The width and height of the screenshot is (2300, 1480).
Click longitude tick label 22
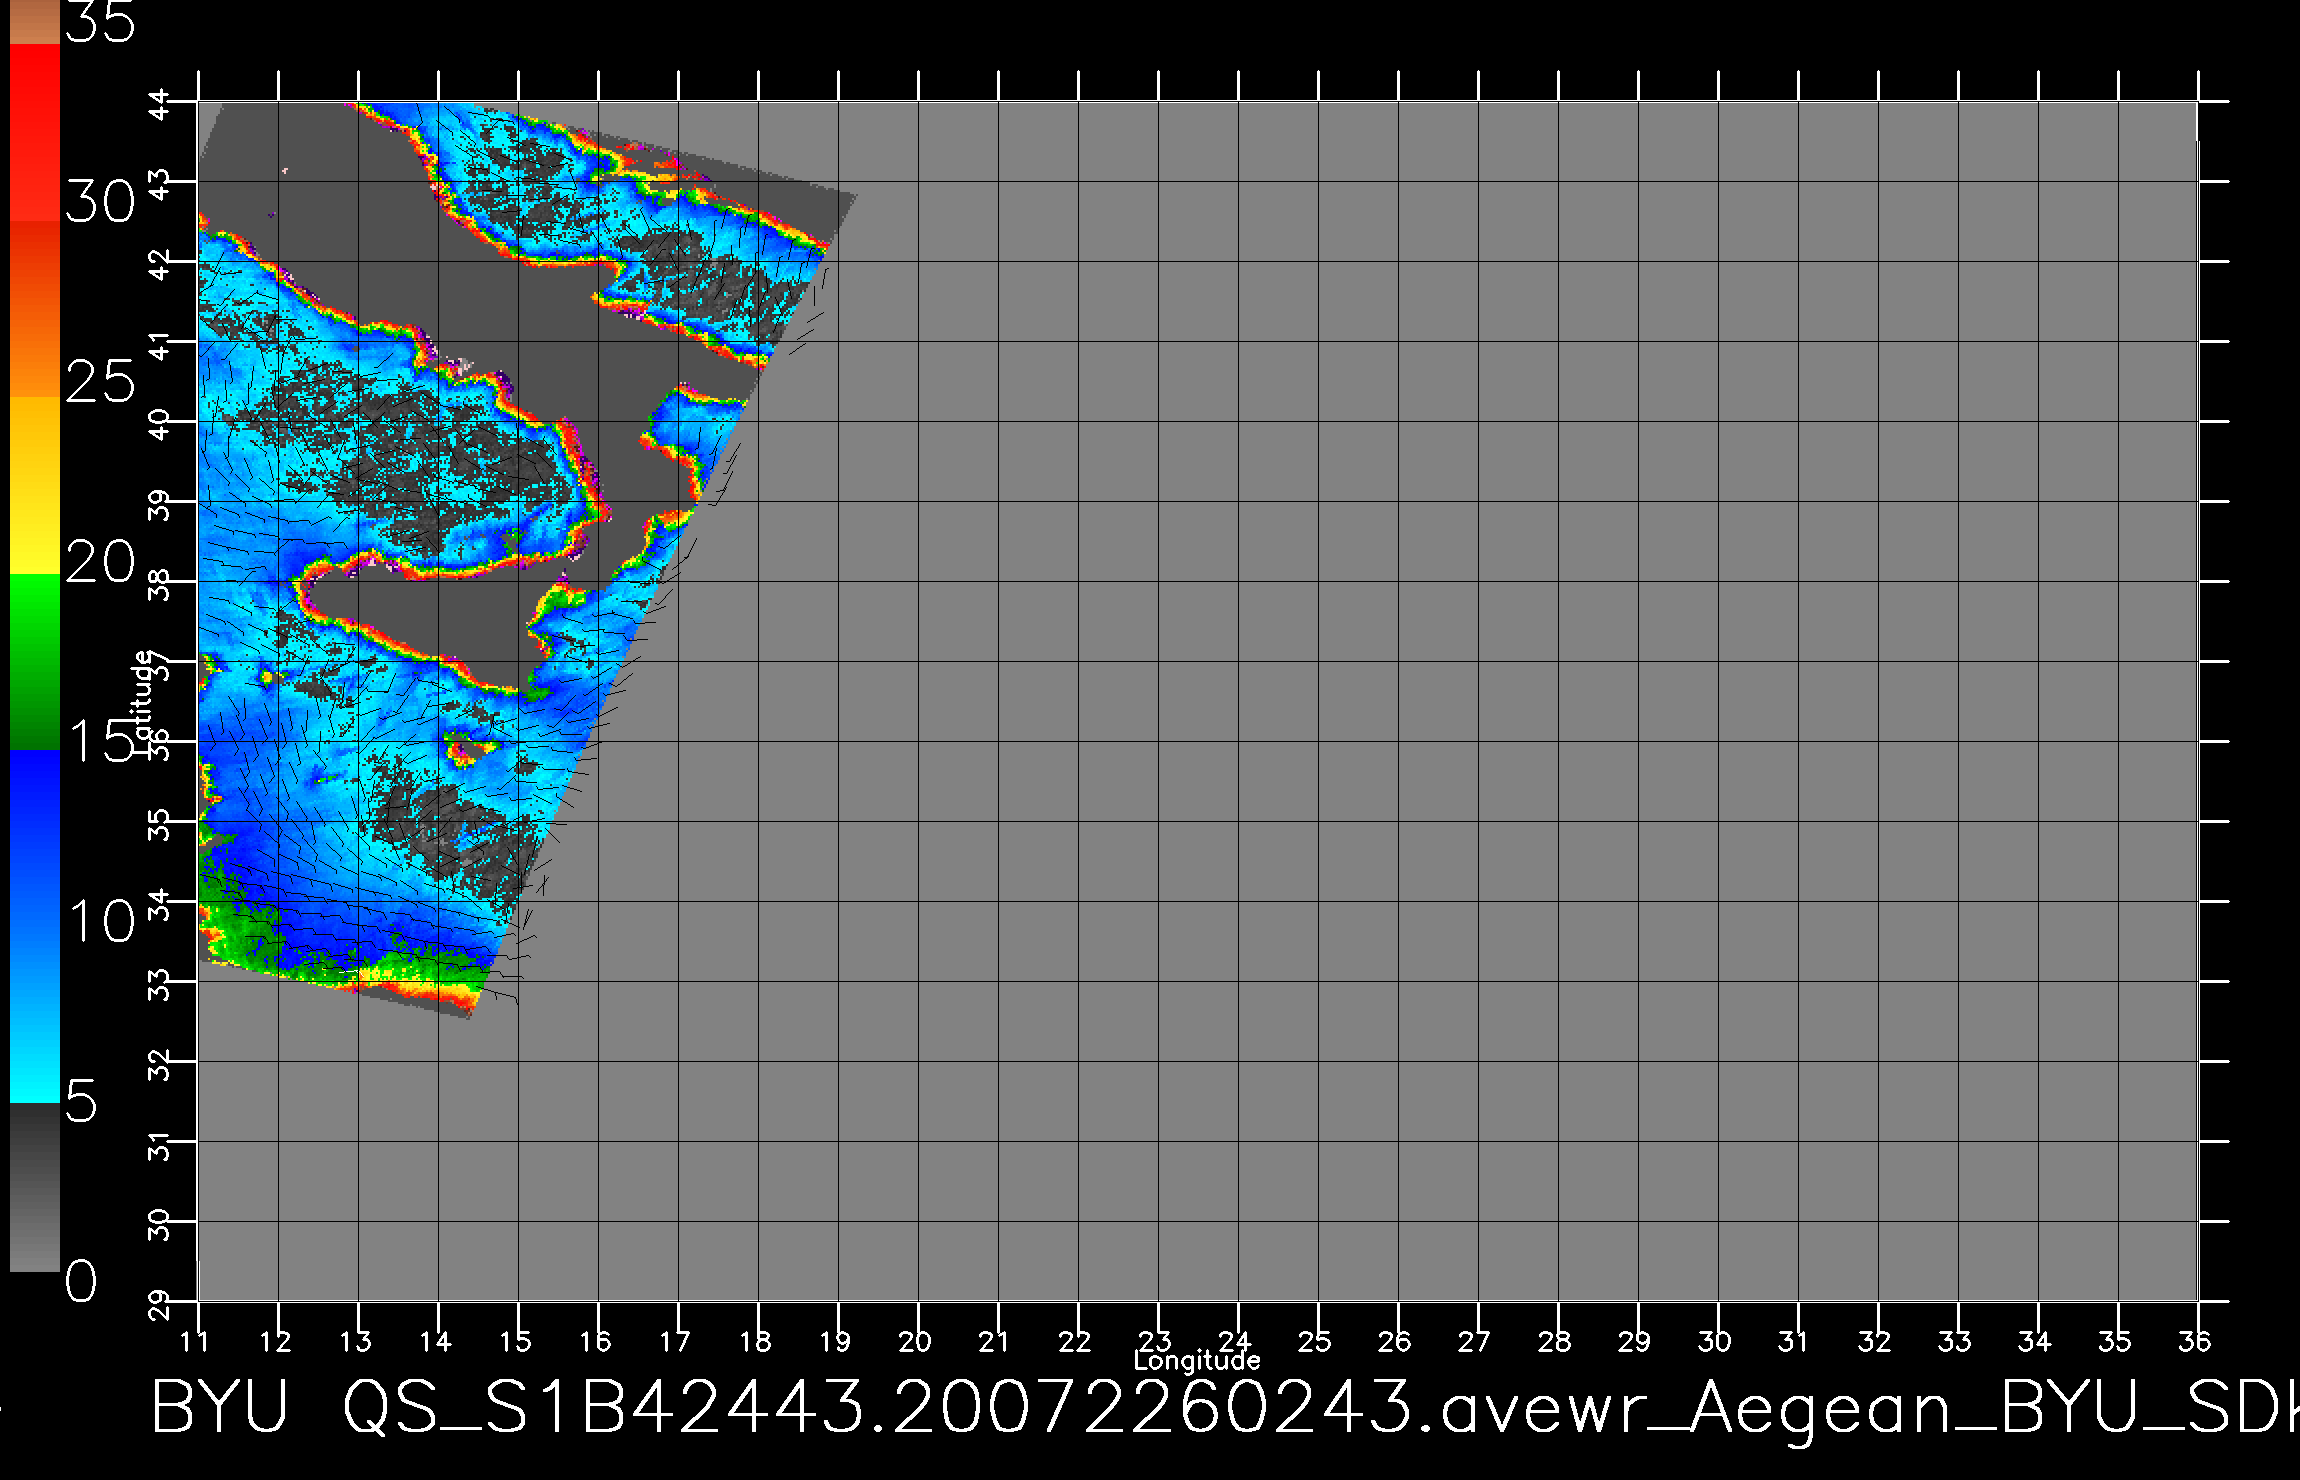tap(1076, 1342)
